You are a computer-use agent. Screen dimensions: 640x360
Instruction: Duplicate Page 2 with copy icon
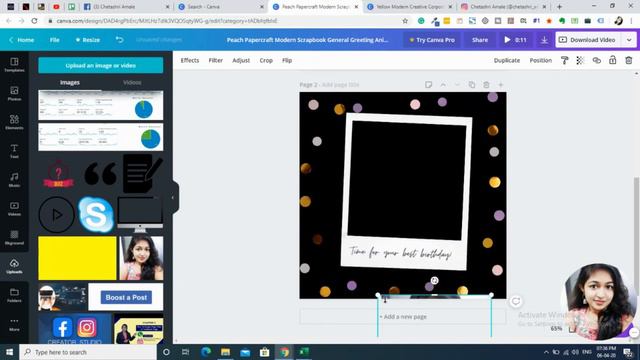472,85
